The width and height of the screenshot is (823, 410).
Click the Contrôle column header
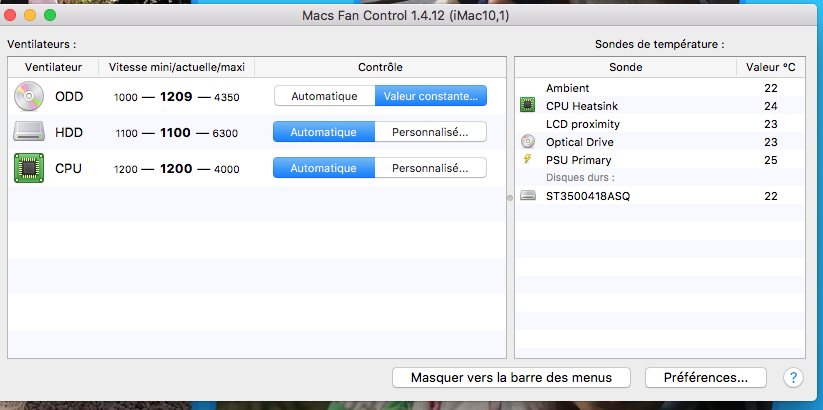click(380, 67)
